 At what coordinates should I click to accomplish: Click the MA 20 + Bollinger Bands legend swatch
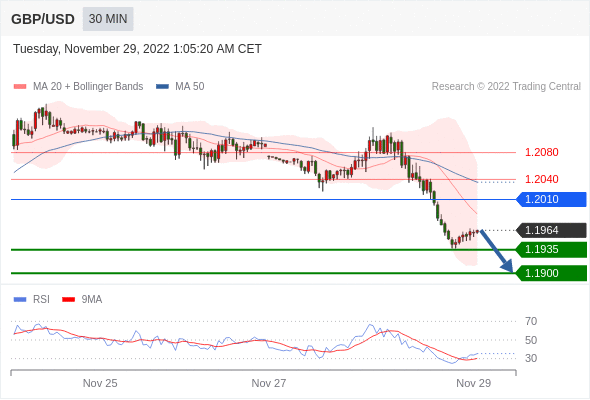pyautogui.click(x=20, y=87)
